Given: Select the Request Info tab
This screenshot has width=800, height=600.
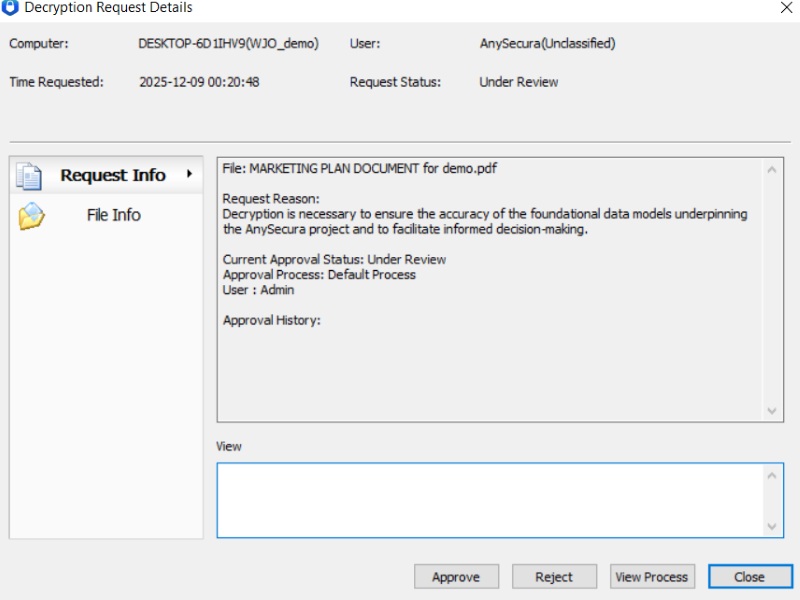Looking at the screenshot, I should (112, 174).
